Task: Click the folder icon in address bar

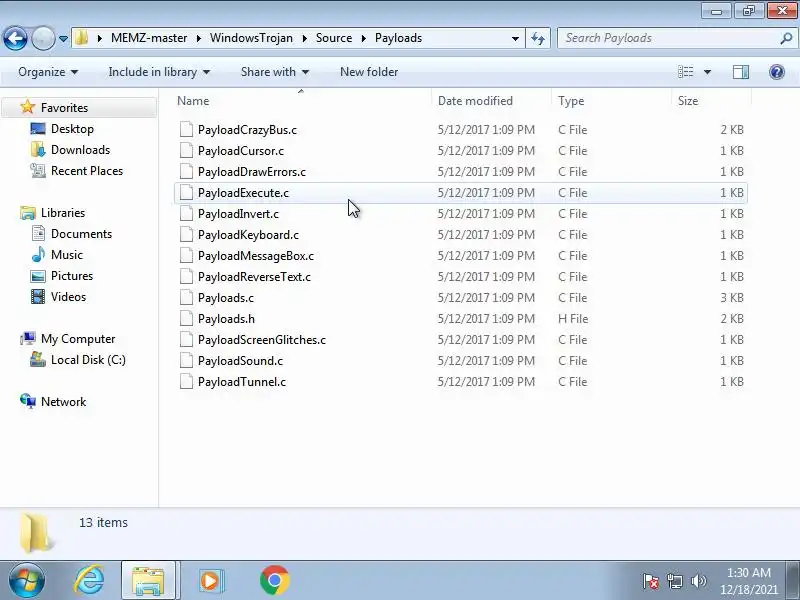Action: (82, 38)
